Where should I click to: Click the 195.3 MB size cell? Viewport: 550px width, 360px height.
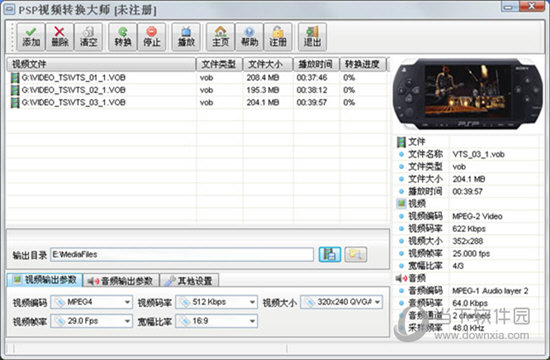[x=263, y=90]
